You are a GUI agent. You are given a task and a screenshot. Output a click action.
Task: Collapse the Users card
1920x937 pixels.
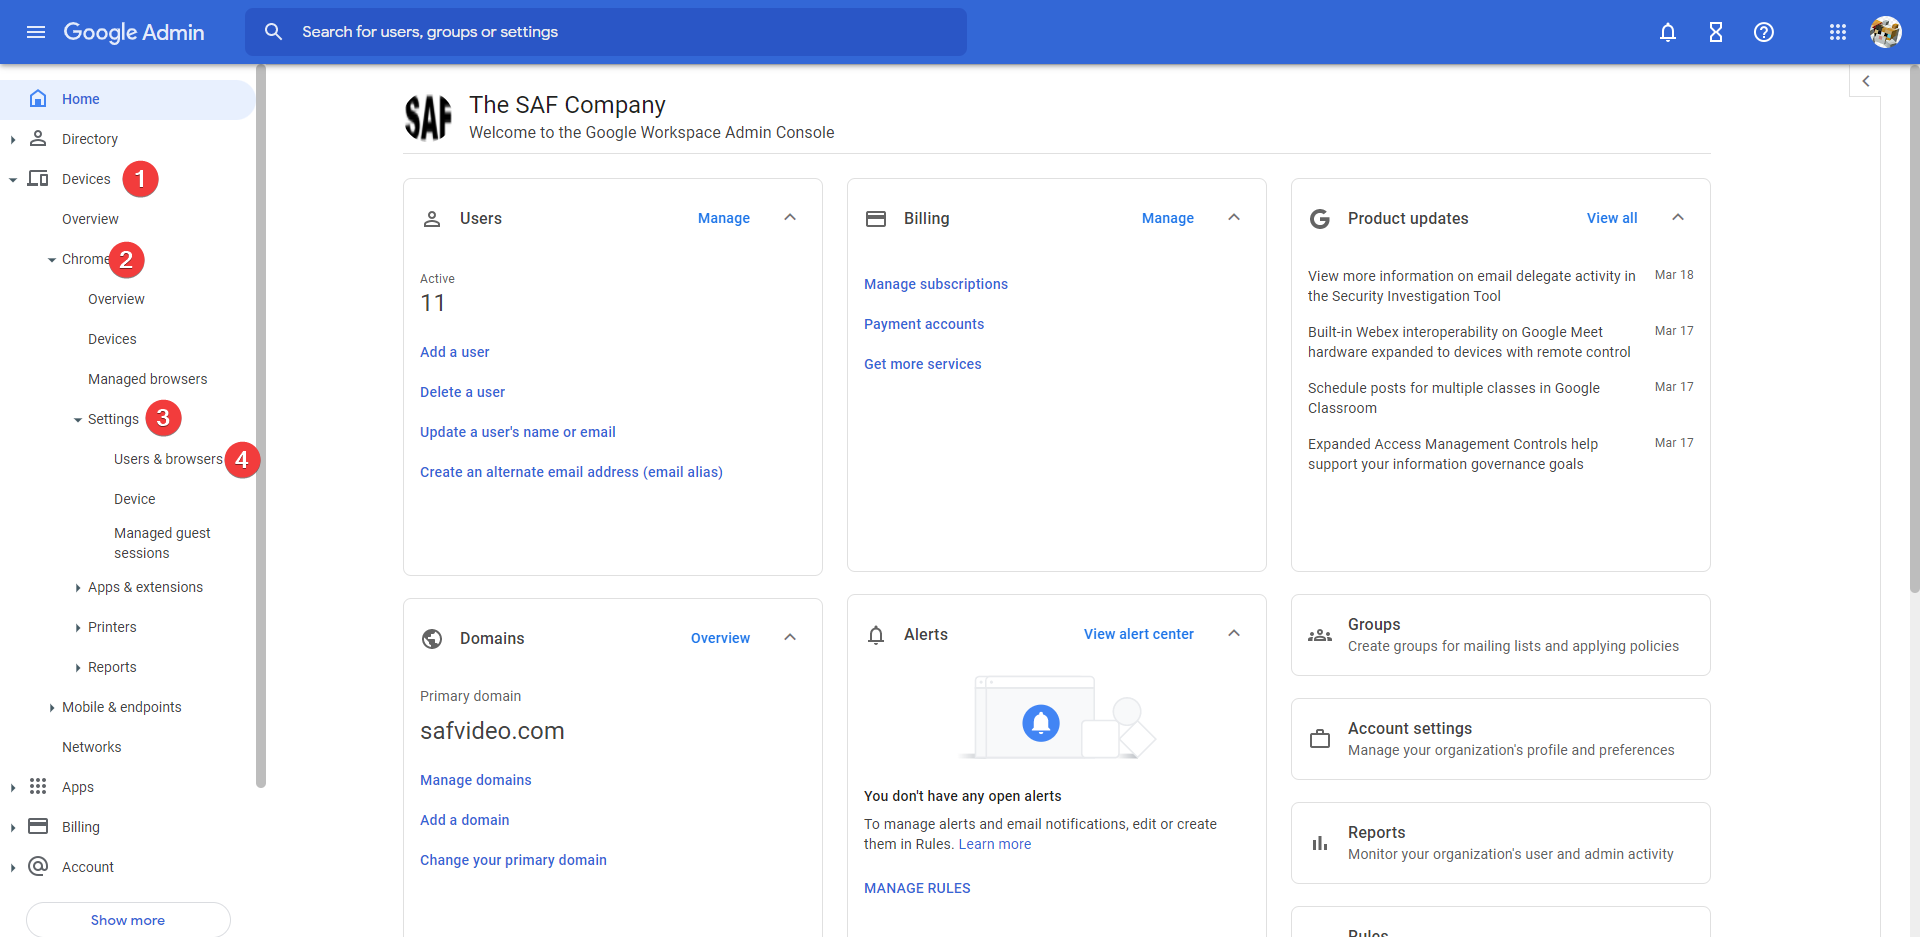(790, 217)
